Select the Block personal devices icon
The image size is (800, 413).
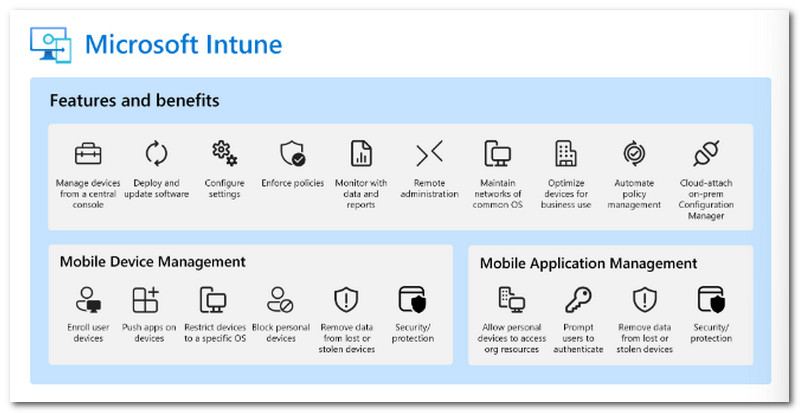(280, 300)
